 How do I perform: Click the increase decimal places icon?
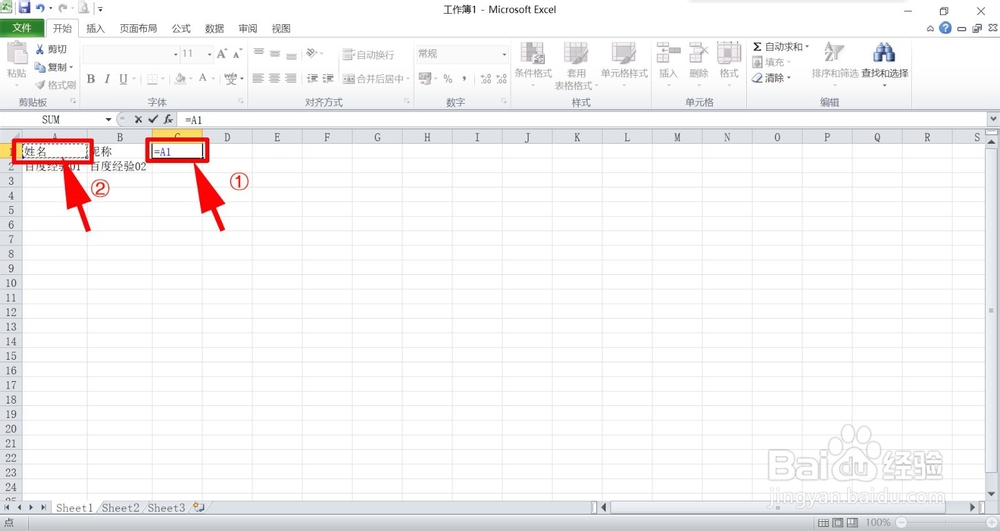tap(486, 79)
